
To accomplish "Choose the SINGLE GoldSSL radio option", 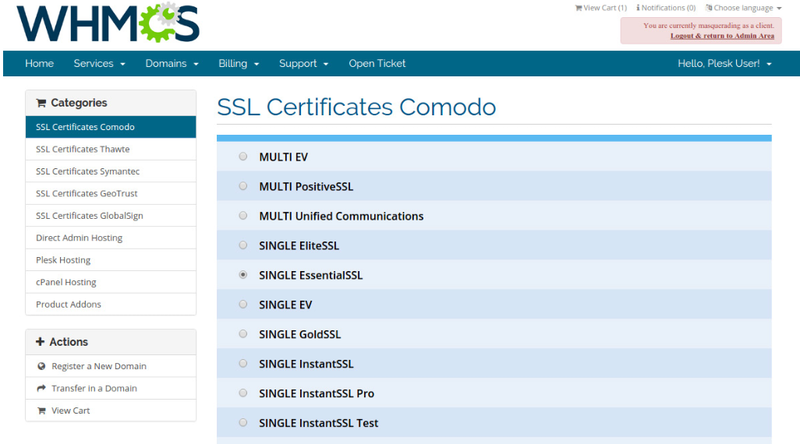I will (x=243, y=334).
